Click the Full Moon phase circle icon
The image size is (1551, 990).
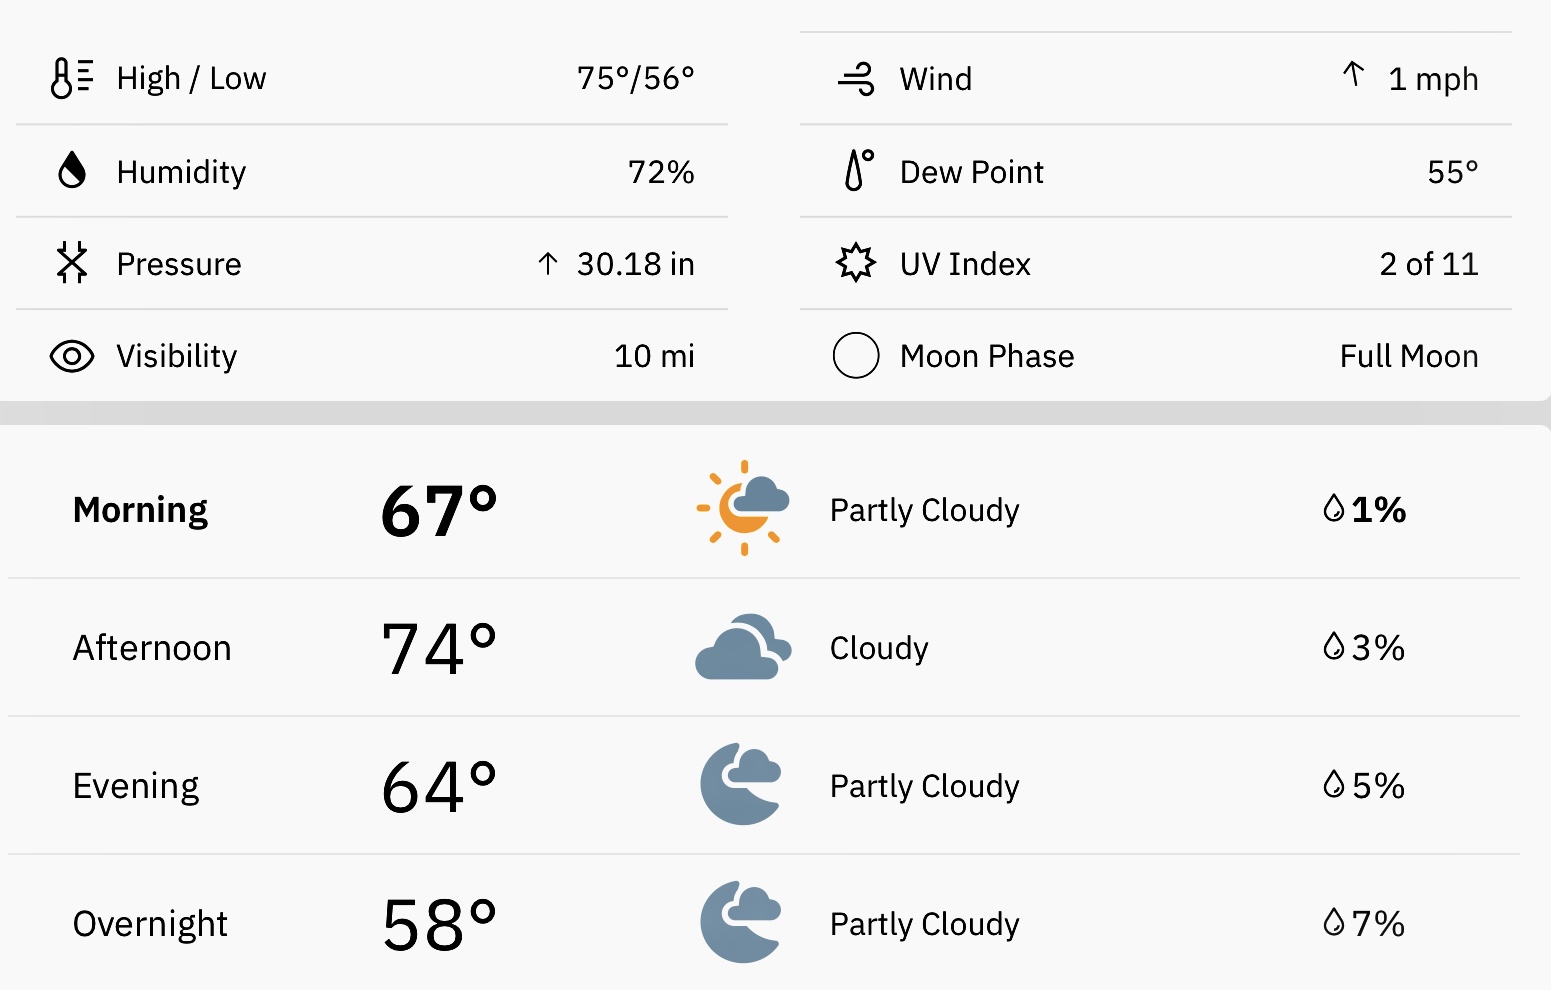pos(856,355)
